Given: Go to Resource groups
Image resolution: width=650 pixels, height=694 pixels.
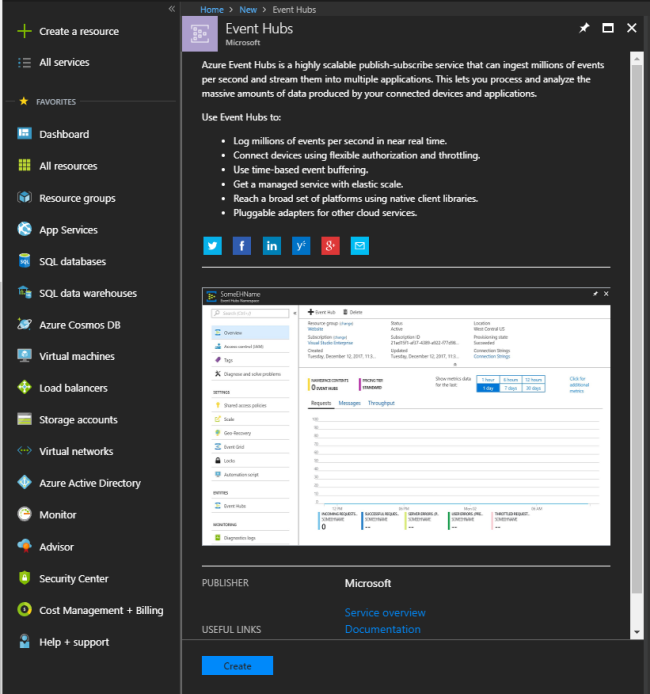Looking at the screenshot, I should coord(66,198).
